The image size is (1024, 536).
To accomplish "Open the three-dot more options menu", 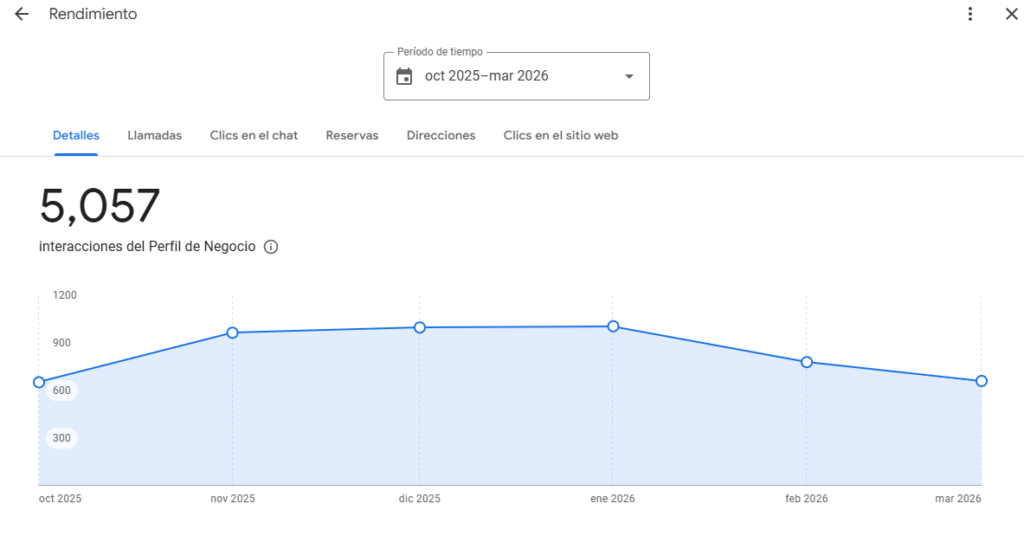I will pyautogui.click(x=970, y=14).
